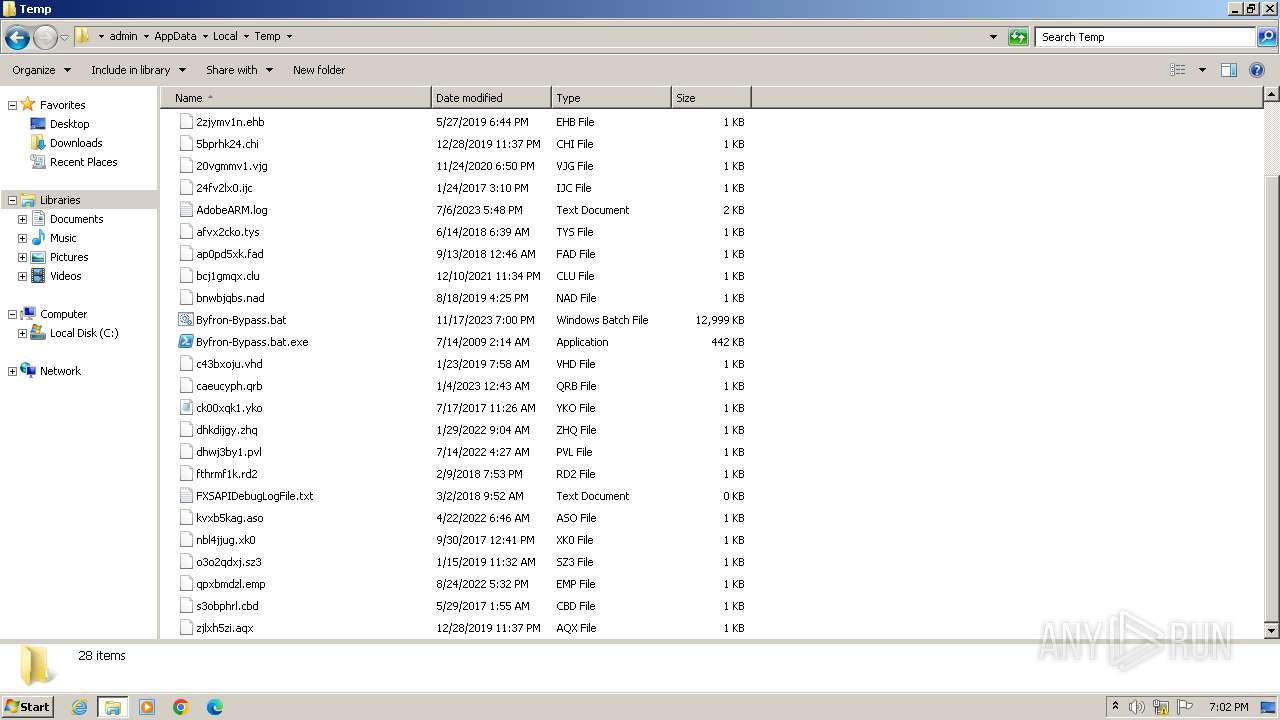1280x720 pixels.
Task: Click the Forward navigation arrow
Action: coord(45,38)
